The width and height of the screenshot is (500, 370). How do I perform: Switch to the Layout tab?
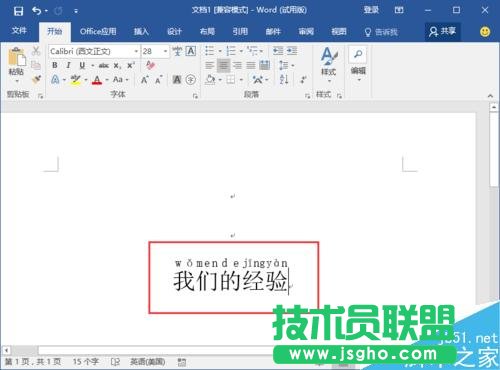coord(207,32)
